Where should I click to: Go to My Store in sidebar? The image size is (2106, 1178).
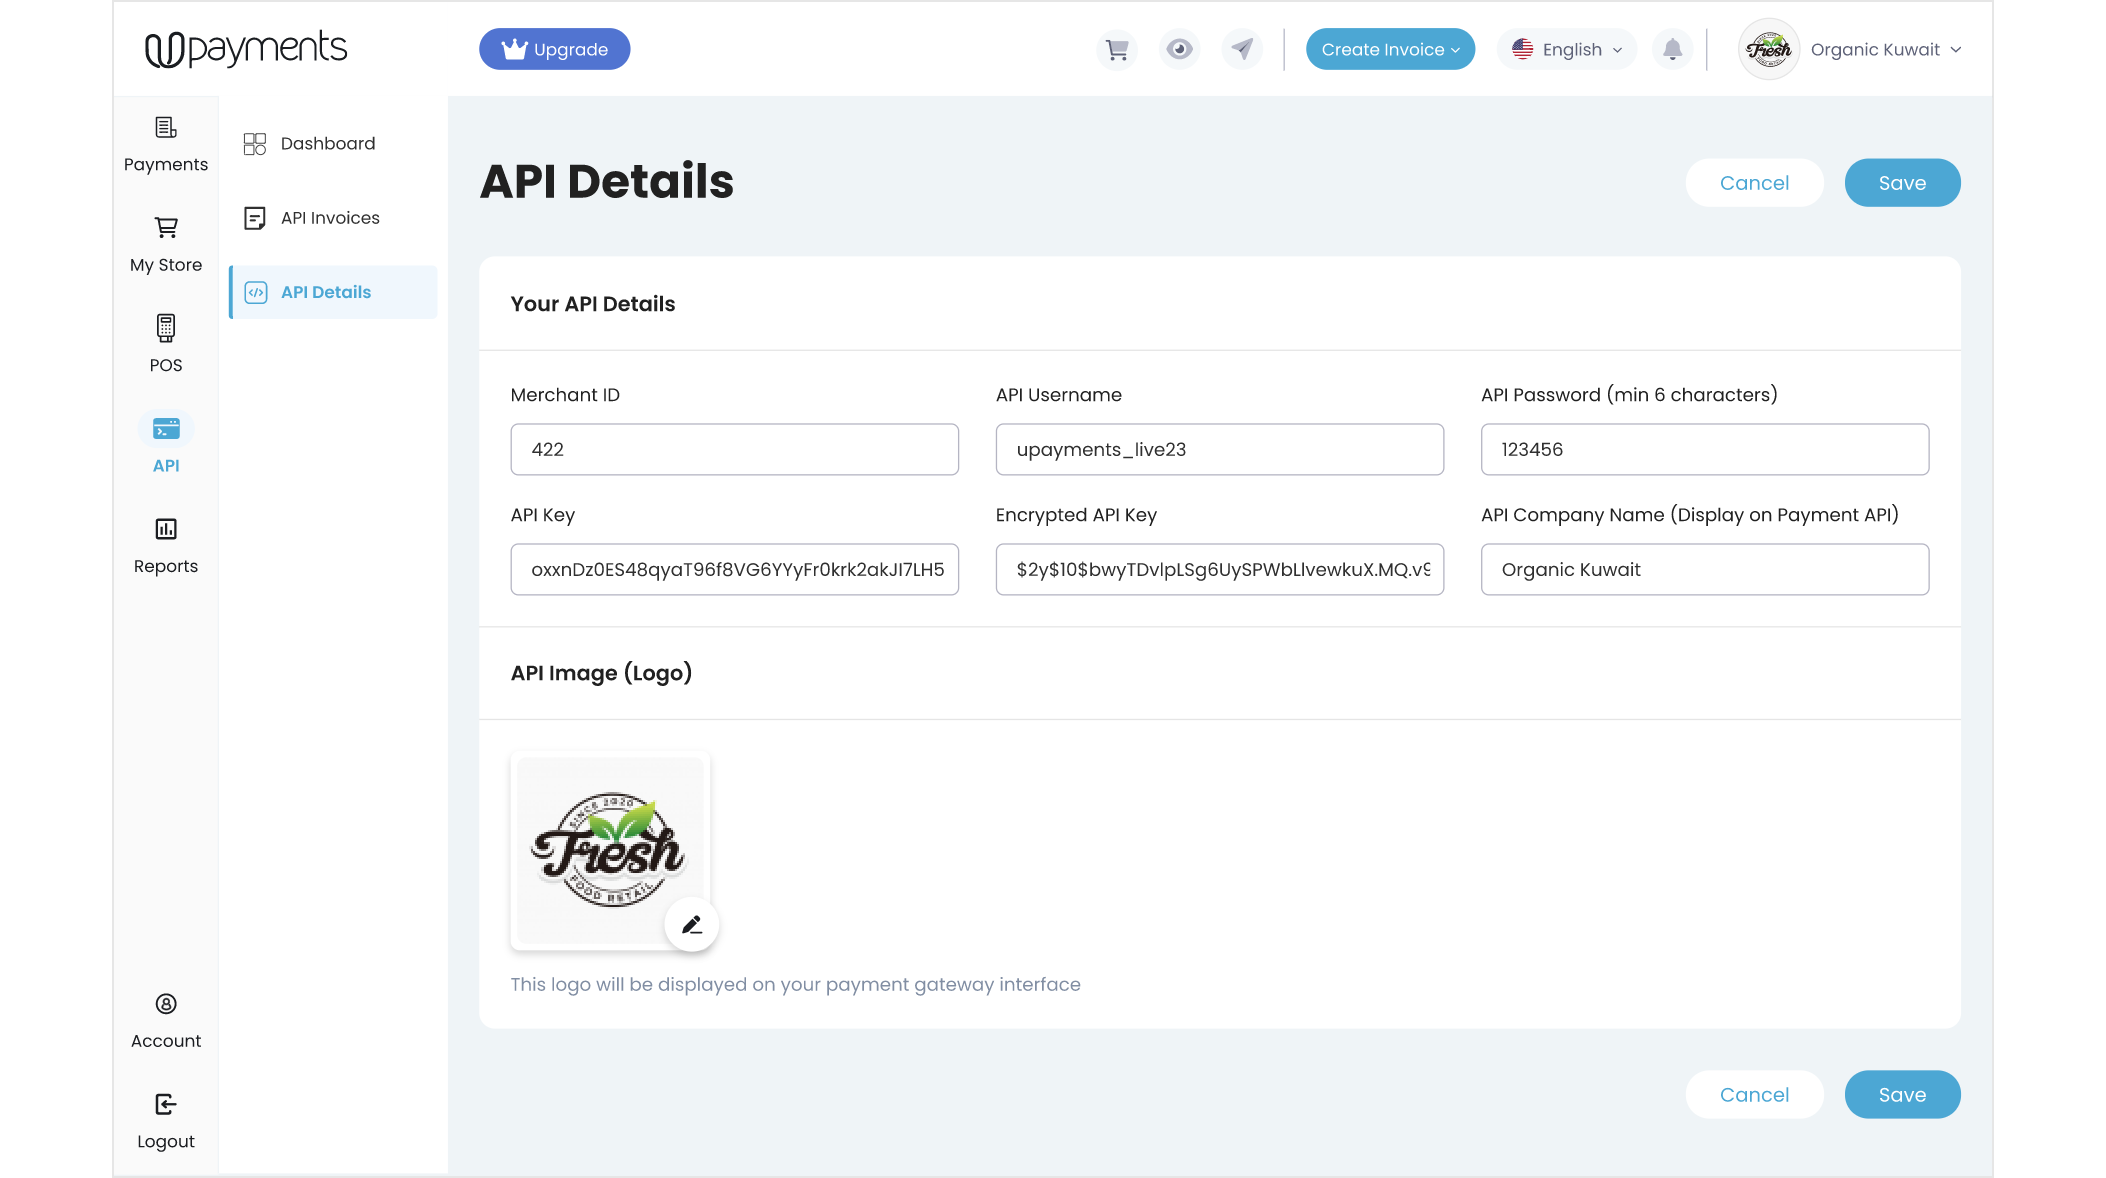(x=166, y=243)
